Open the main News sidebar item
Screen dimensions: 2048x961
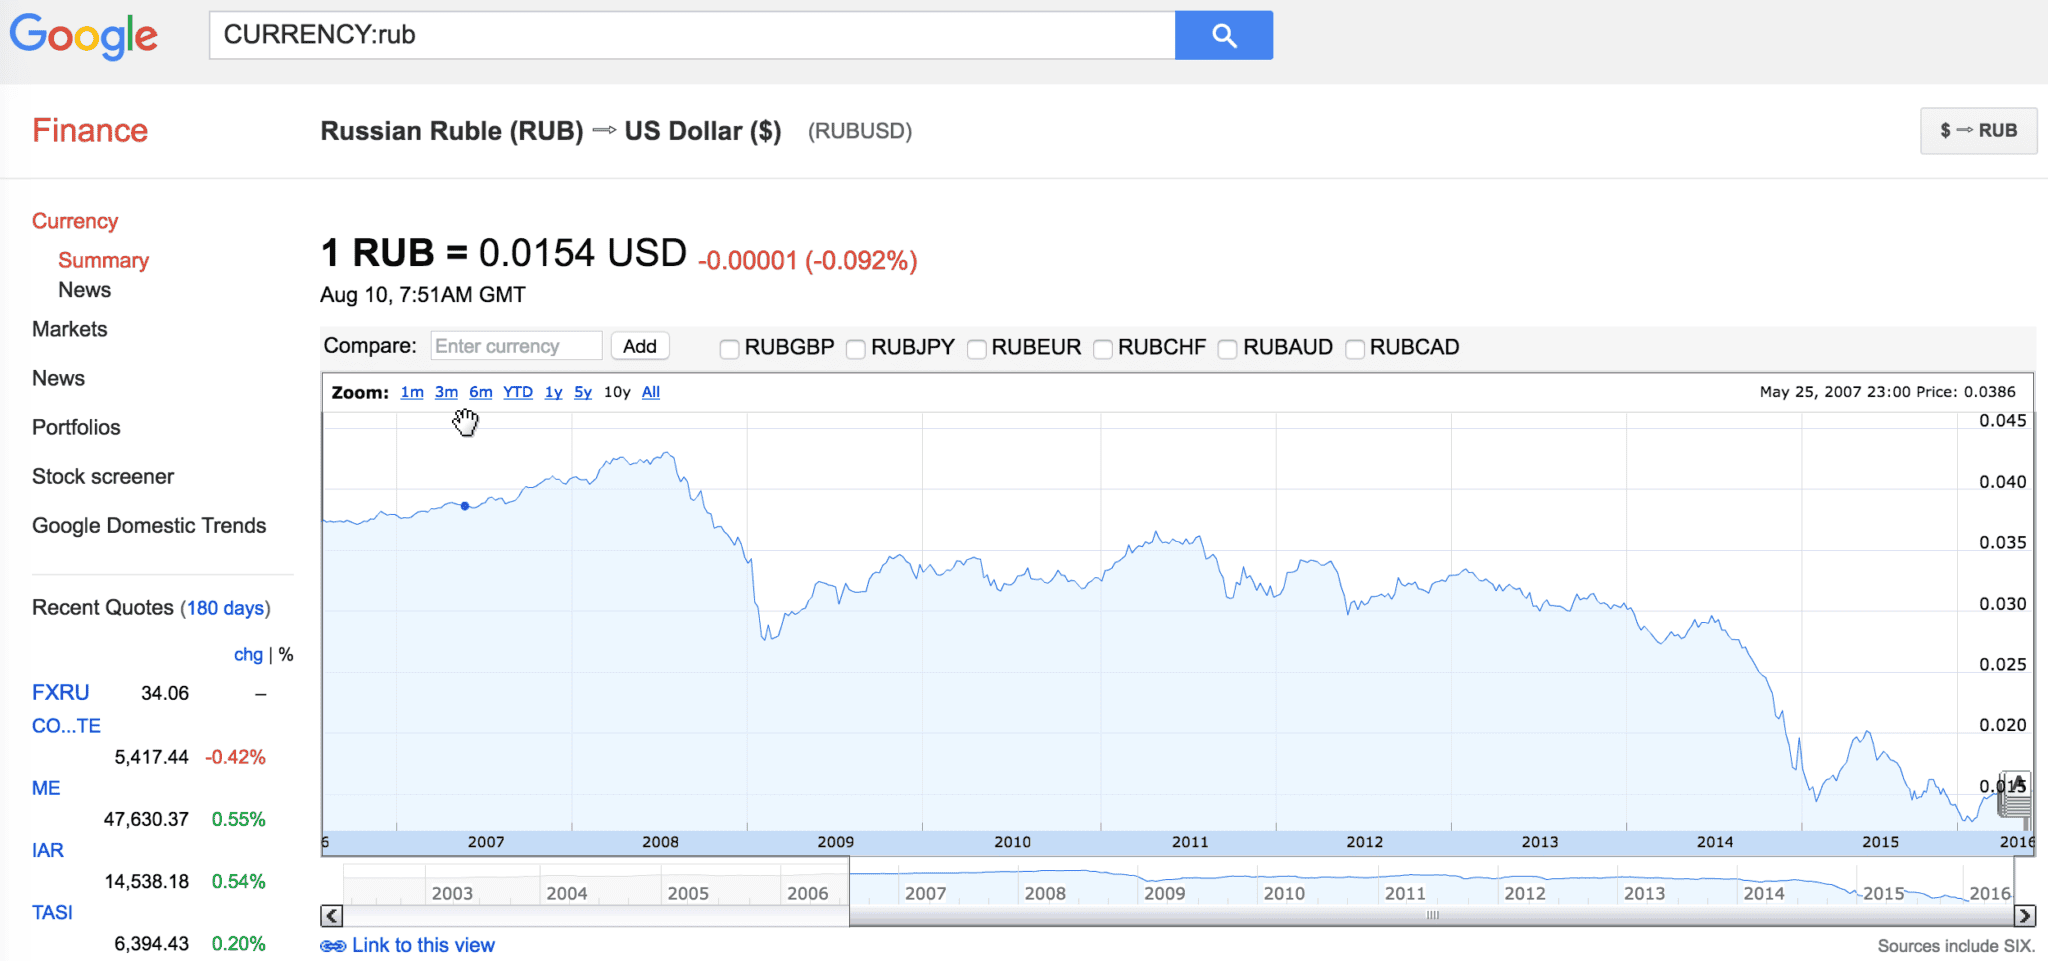click(58, 378)
